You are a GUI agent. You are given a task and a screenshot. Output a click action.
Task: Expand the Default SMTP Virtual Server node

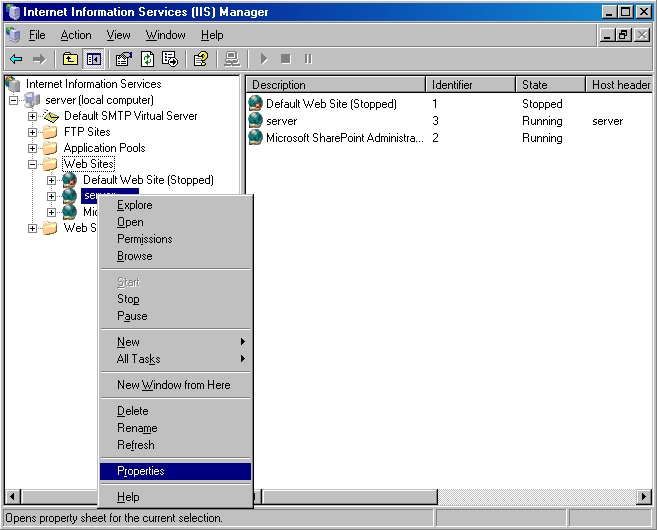point(32,116)
